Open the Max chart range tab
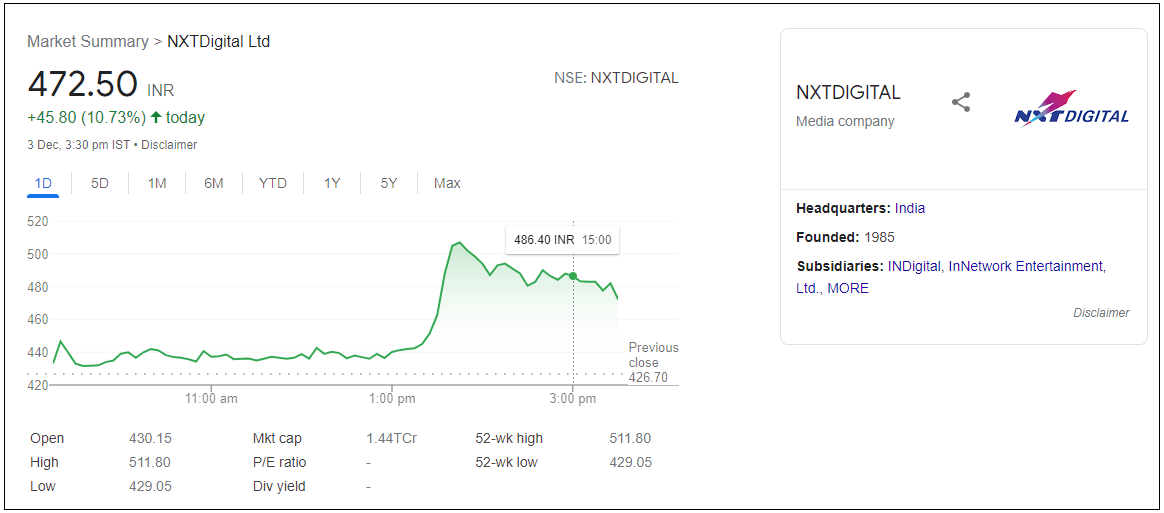1164x513 pixels. (x=447, y=183)
